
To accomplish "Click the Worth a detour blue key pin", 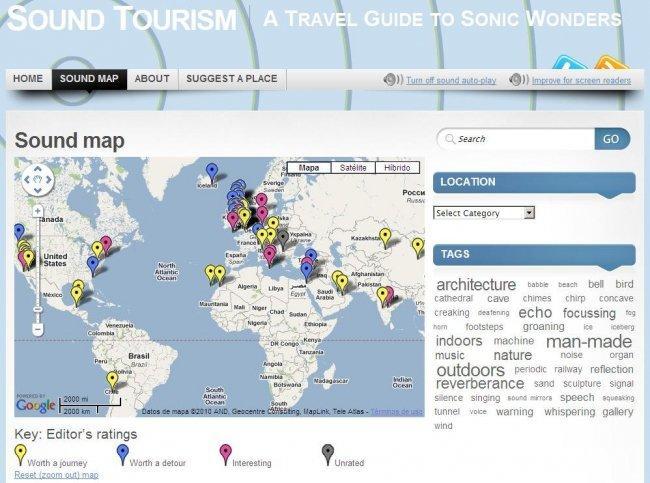I will [123, 454].
